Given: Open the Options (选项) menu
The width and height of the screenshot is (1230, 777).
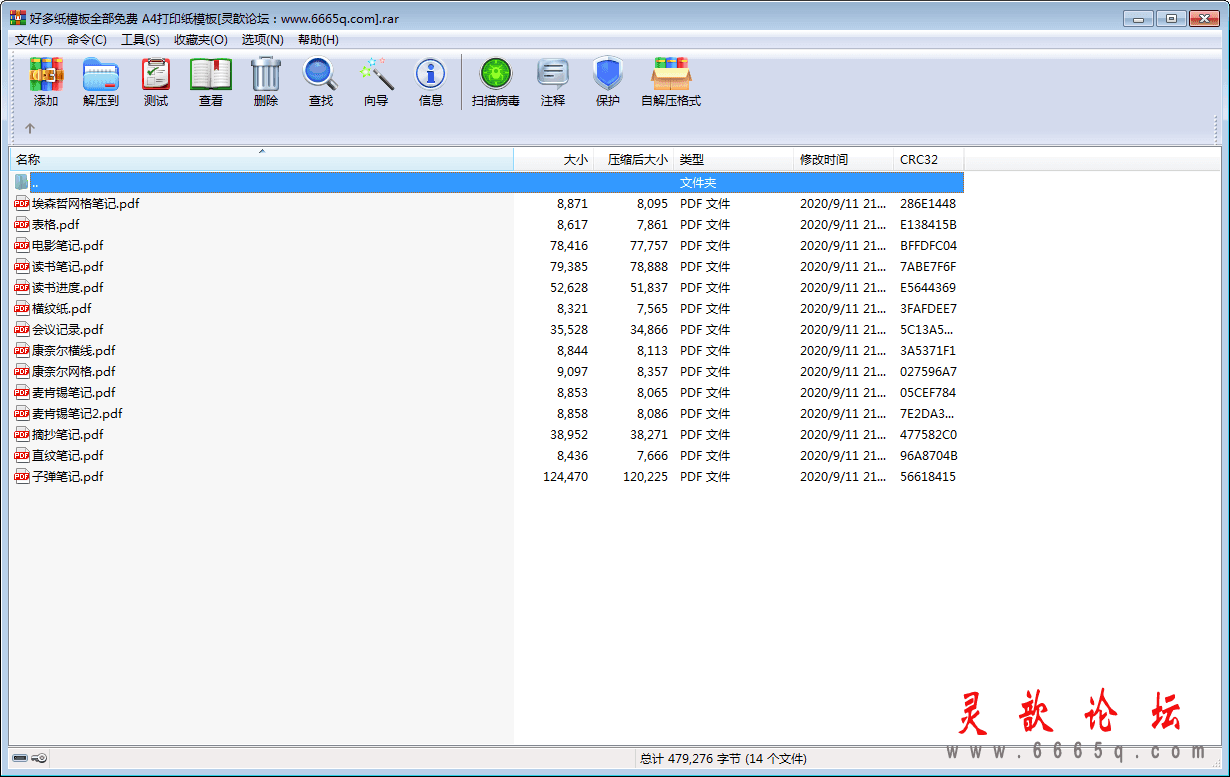Looking at the screenshot, I should pyautogui.click(x=263, y=40).
